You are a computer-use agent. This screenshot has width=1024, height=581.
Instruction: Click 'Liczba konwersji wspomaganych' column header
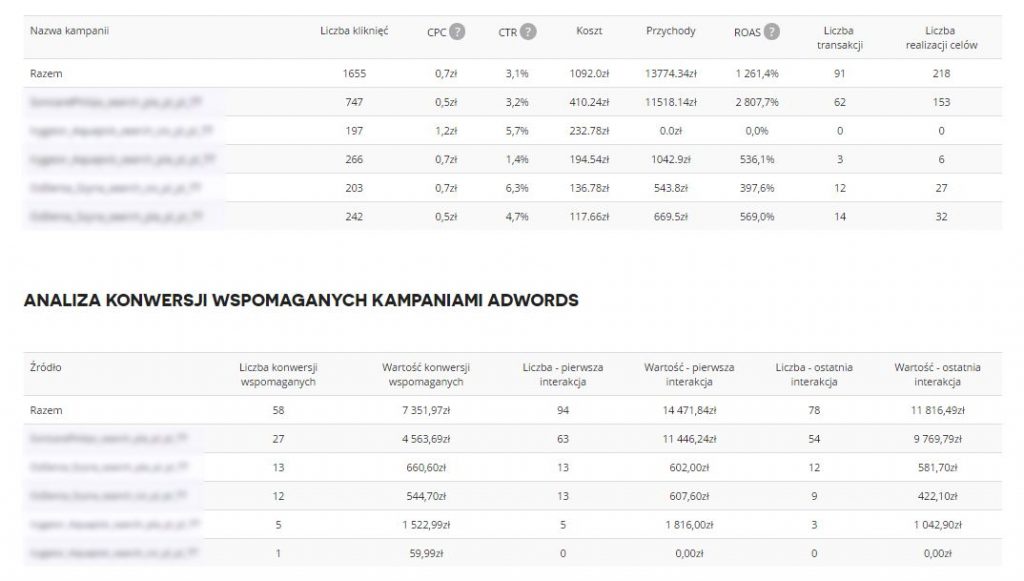tap(278, 375)
